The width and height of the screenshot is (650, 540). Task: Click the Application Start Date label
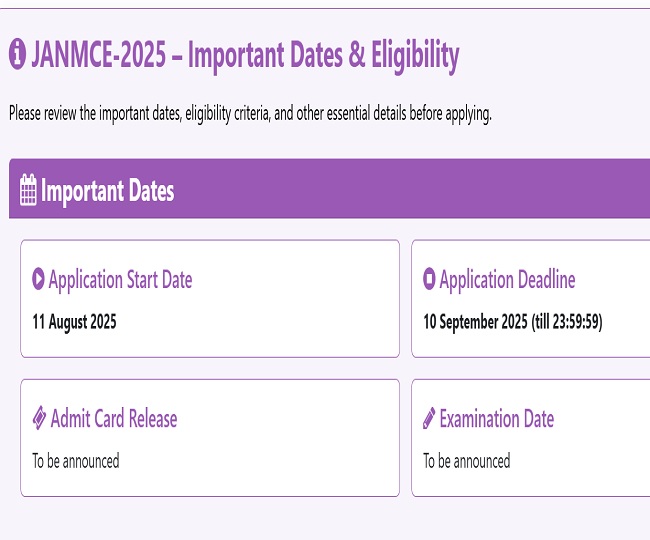click(120, 280)
